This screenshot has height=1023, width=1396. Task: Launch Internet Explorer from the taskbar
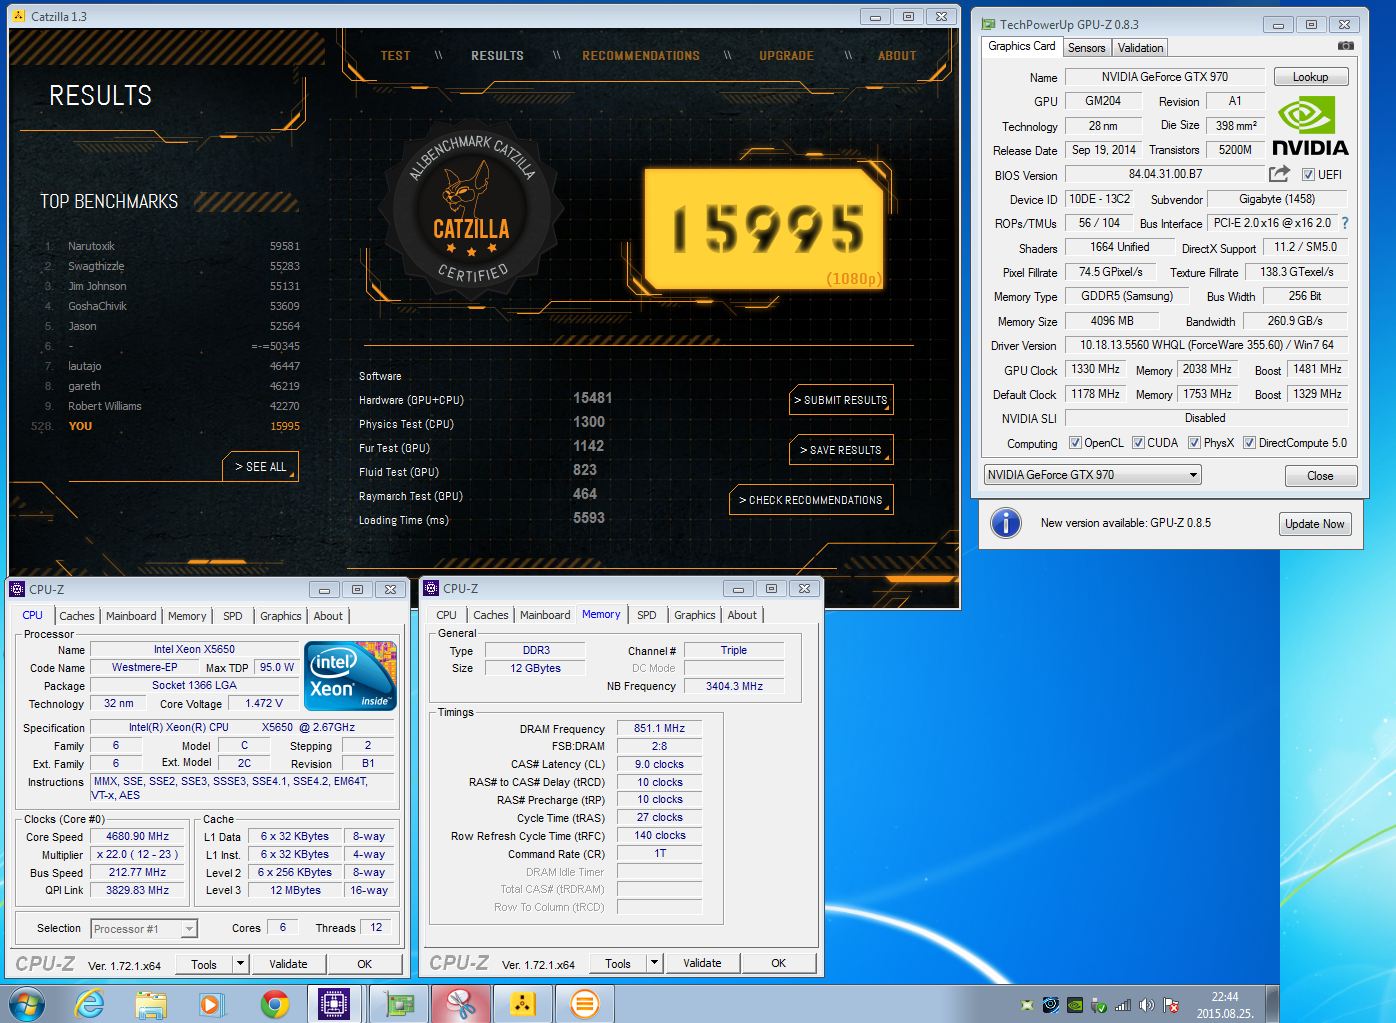tap(90, 1003)
